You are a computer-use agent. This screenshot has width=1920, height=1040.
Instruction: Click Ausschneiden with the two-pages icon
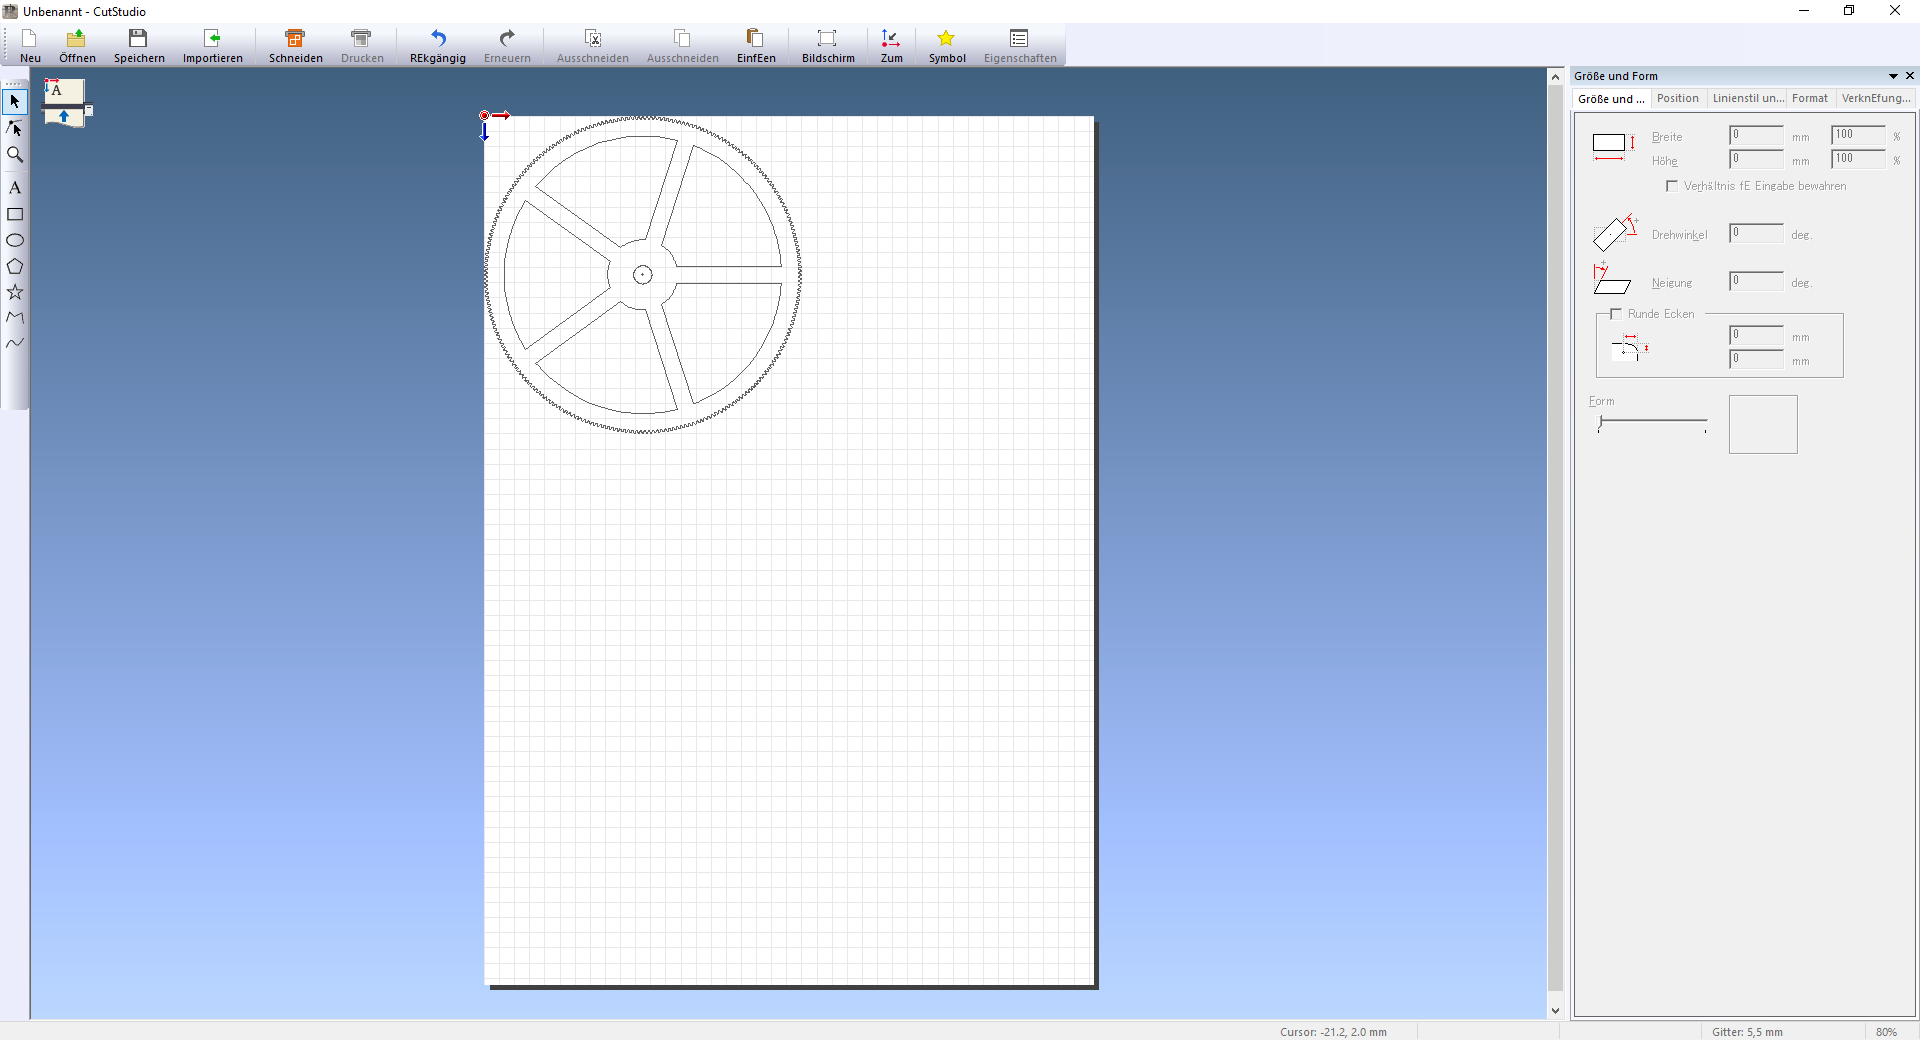click(x=682, y=46)
